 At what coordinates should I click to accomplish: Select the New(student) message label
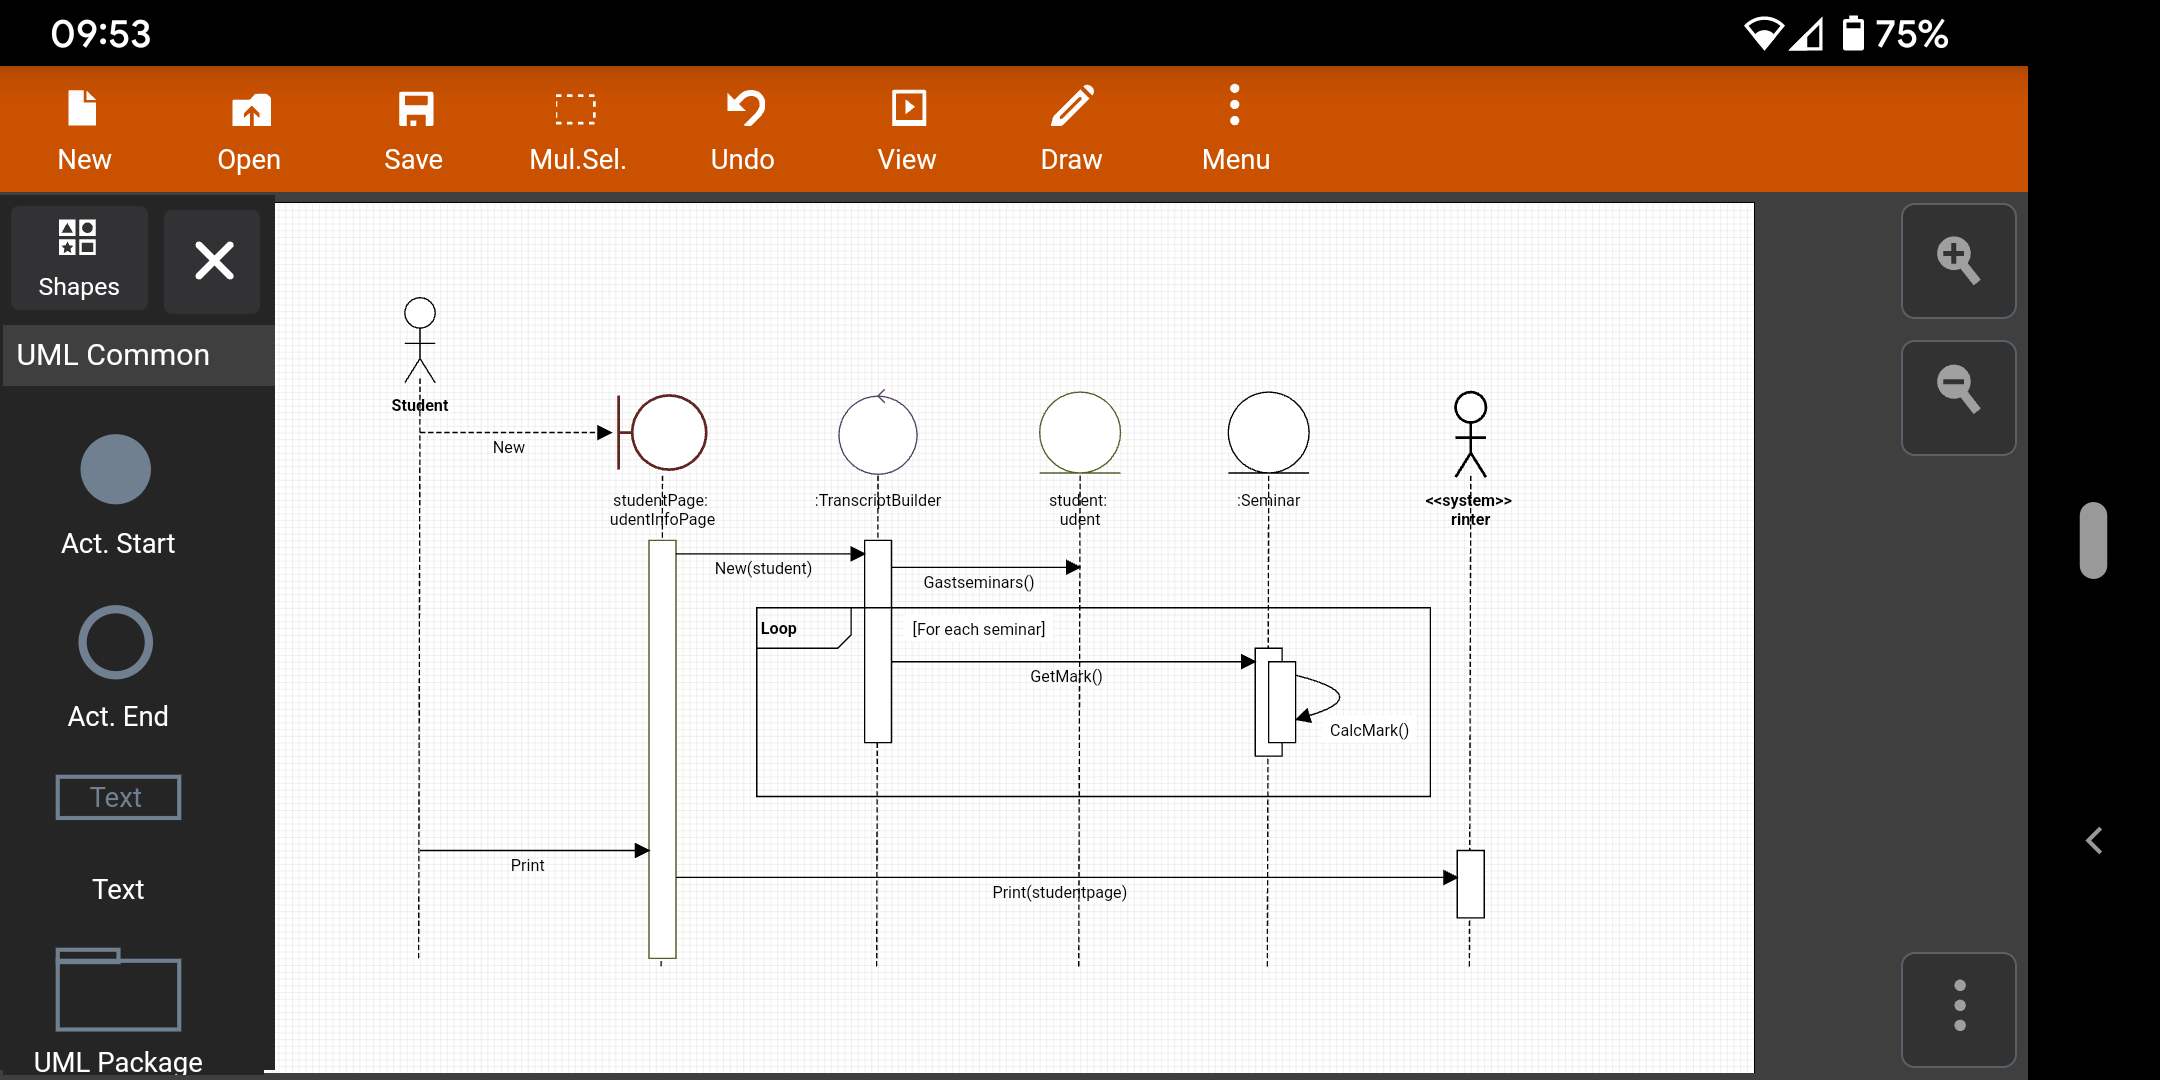point(763,568)
